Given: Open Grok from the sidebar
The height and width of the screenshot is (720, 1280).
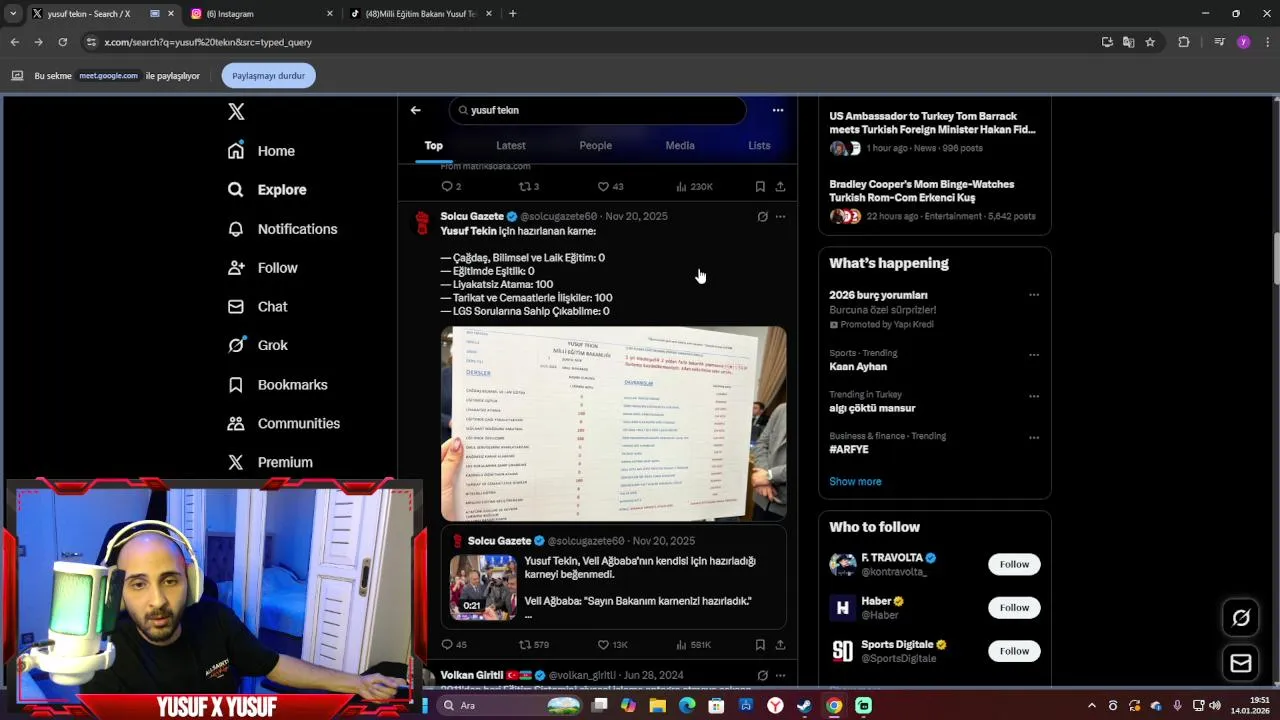Looking at the screenshot, I should point(257,345).
